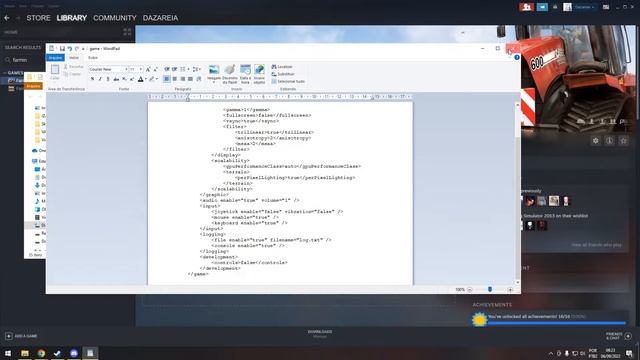Increase paragraph indent
The image size is (640, 360).
[175, 69]
